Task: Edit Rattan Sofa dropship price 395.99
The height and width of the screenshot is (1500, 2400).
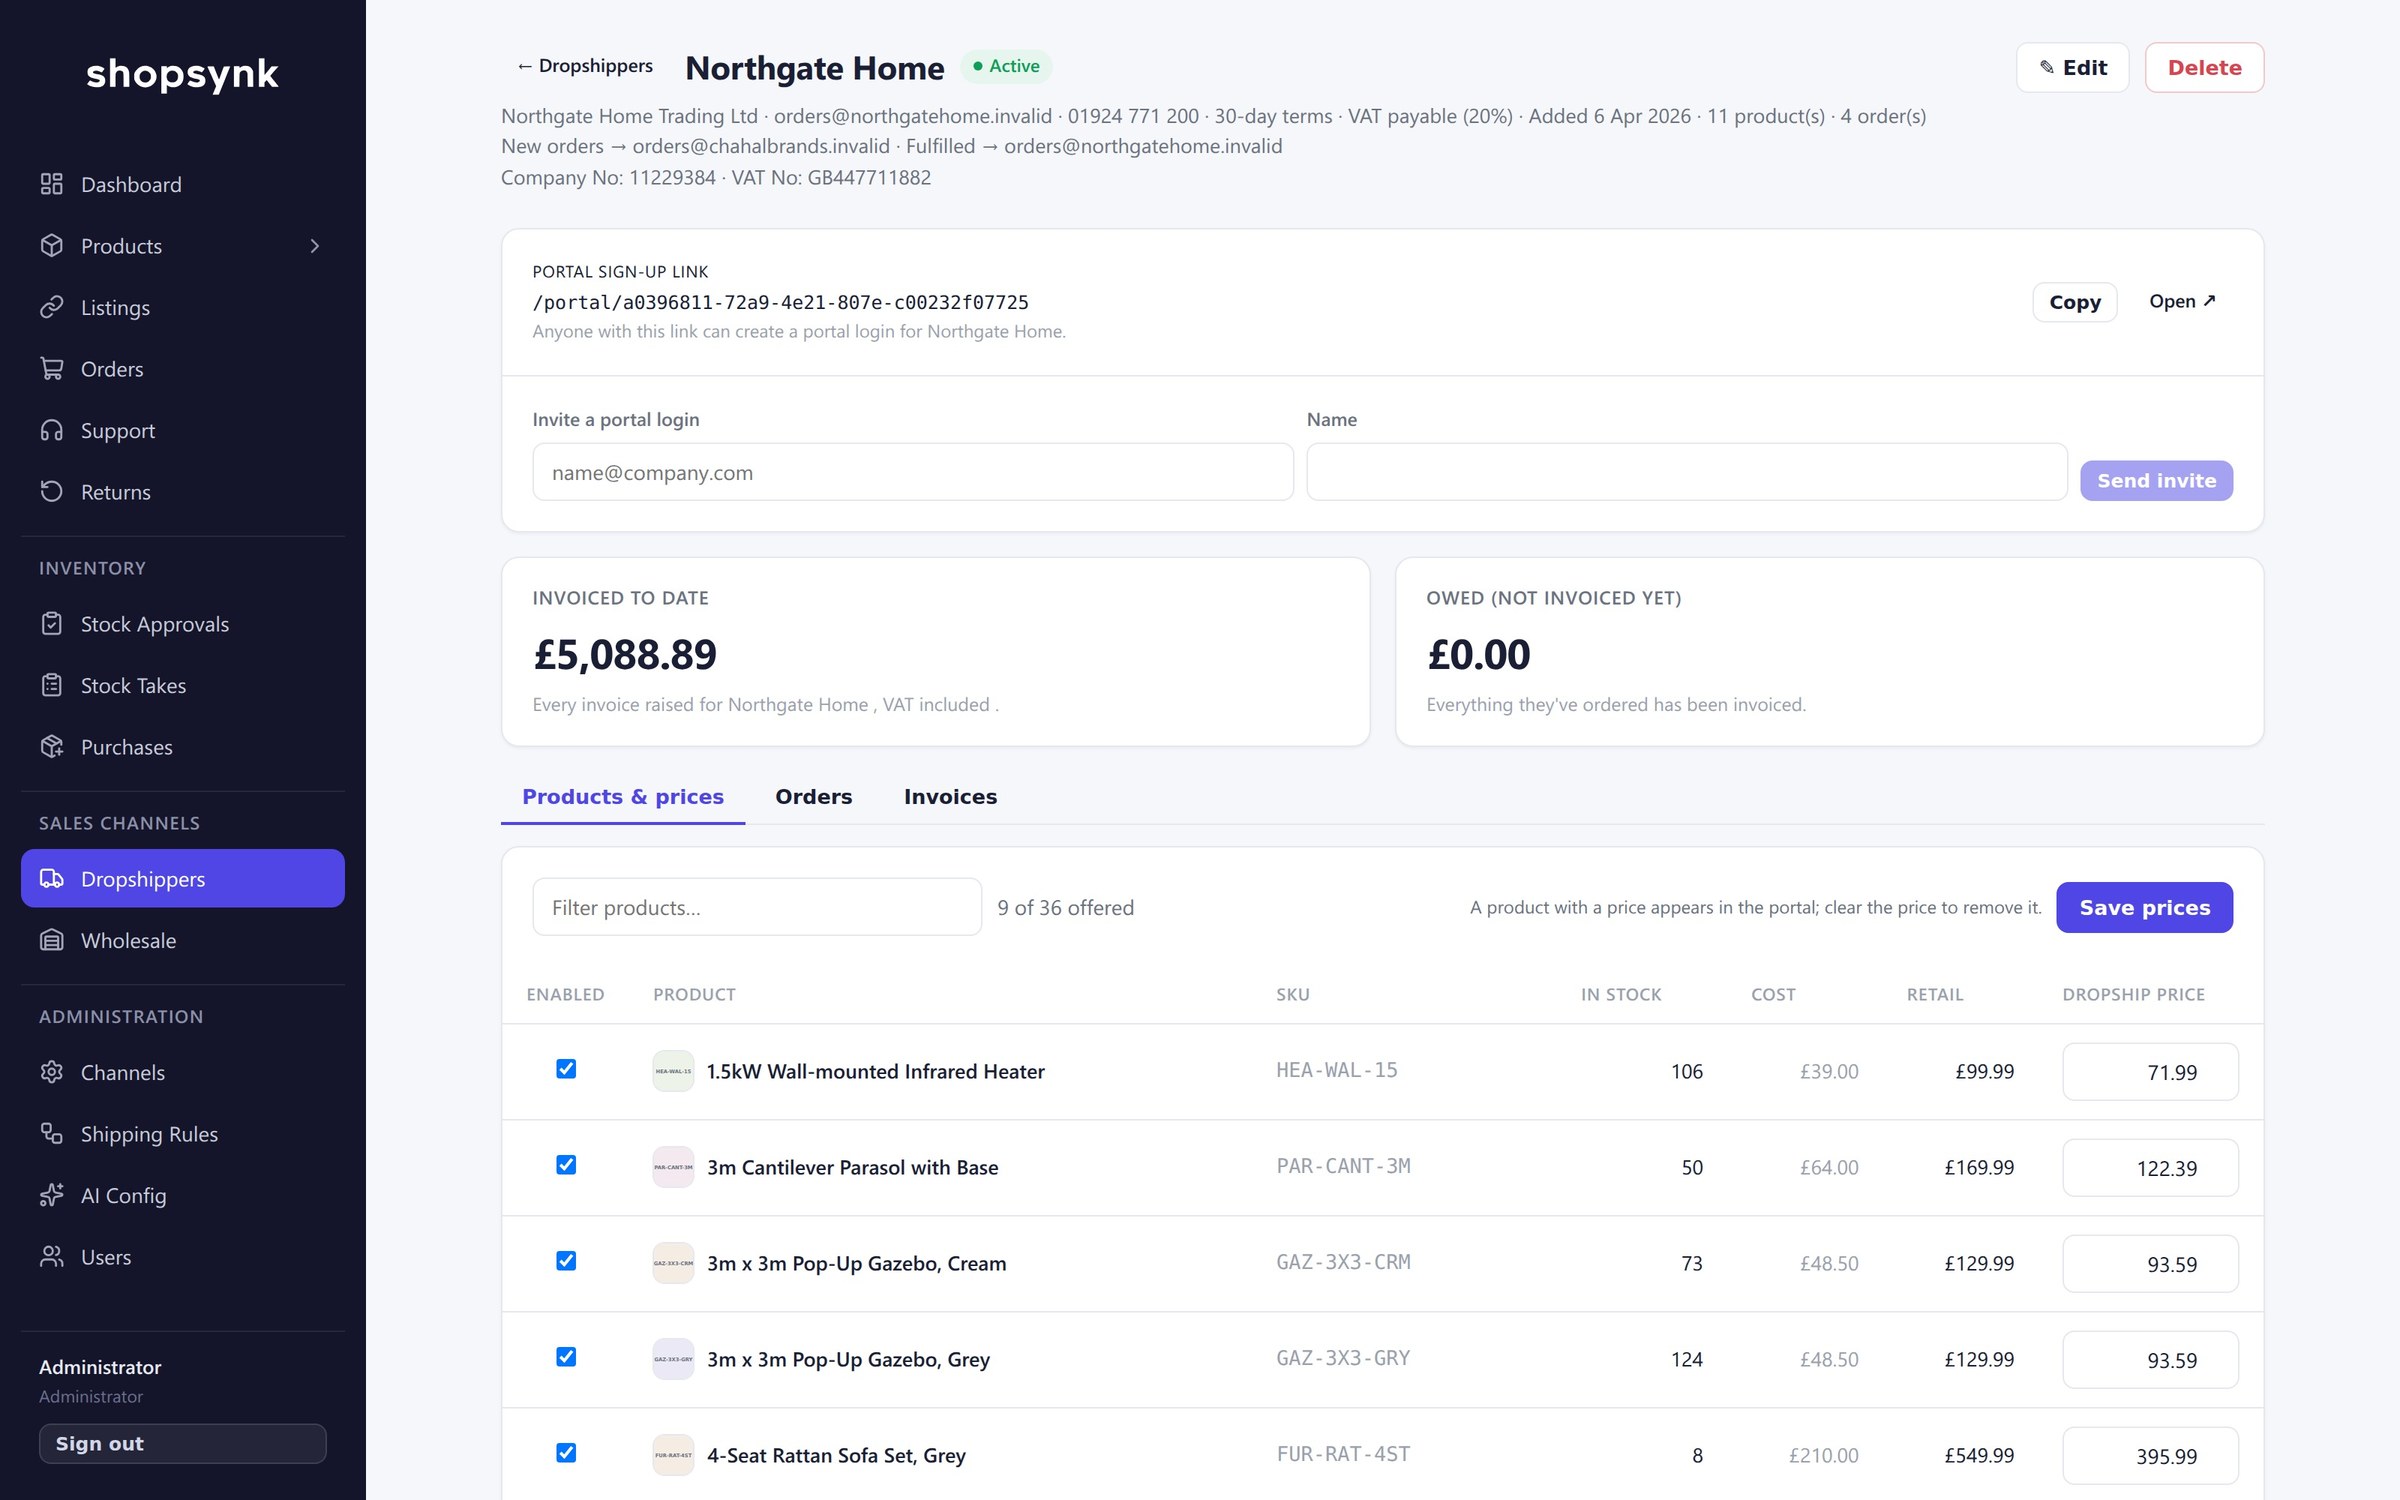Action: pos(2150,1456)
